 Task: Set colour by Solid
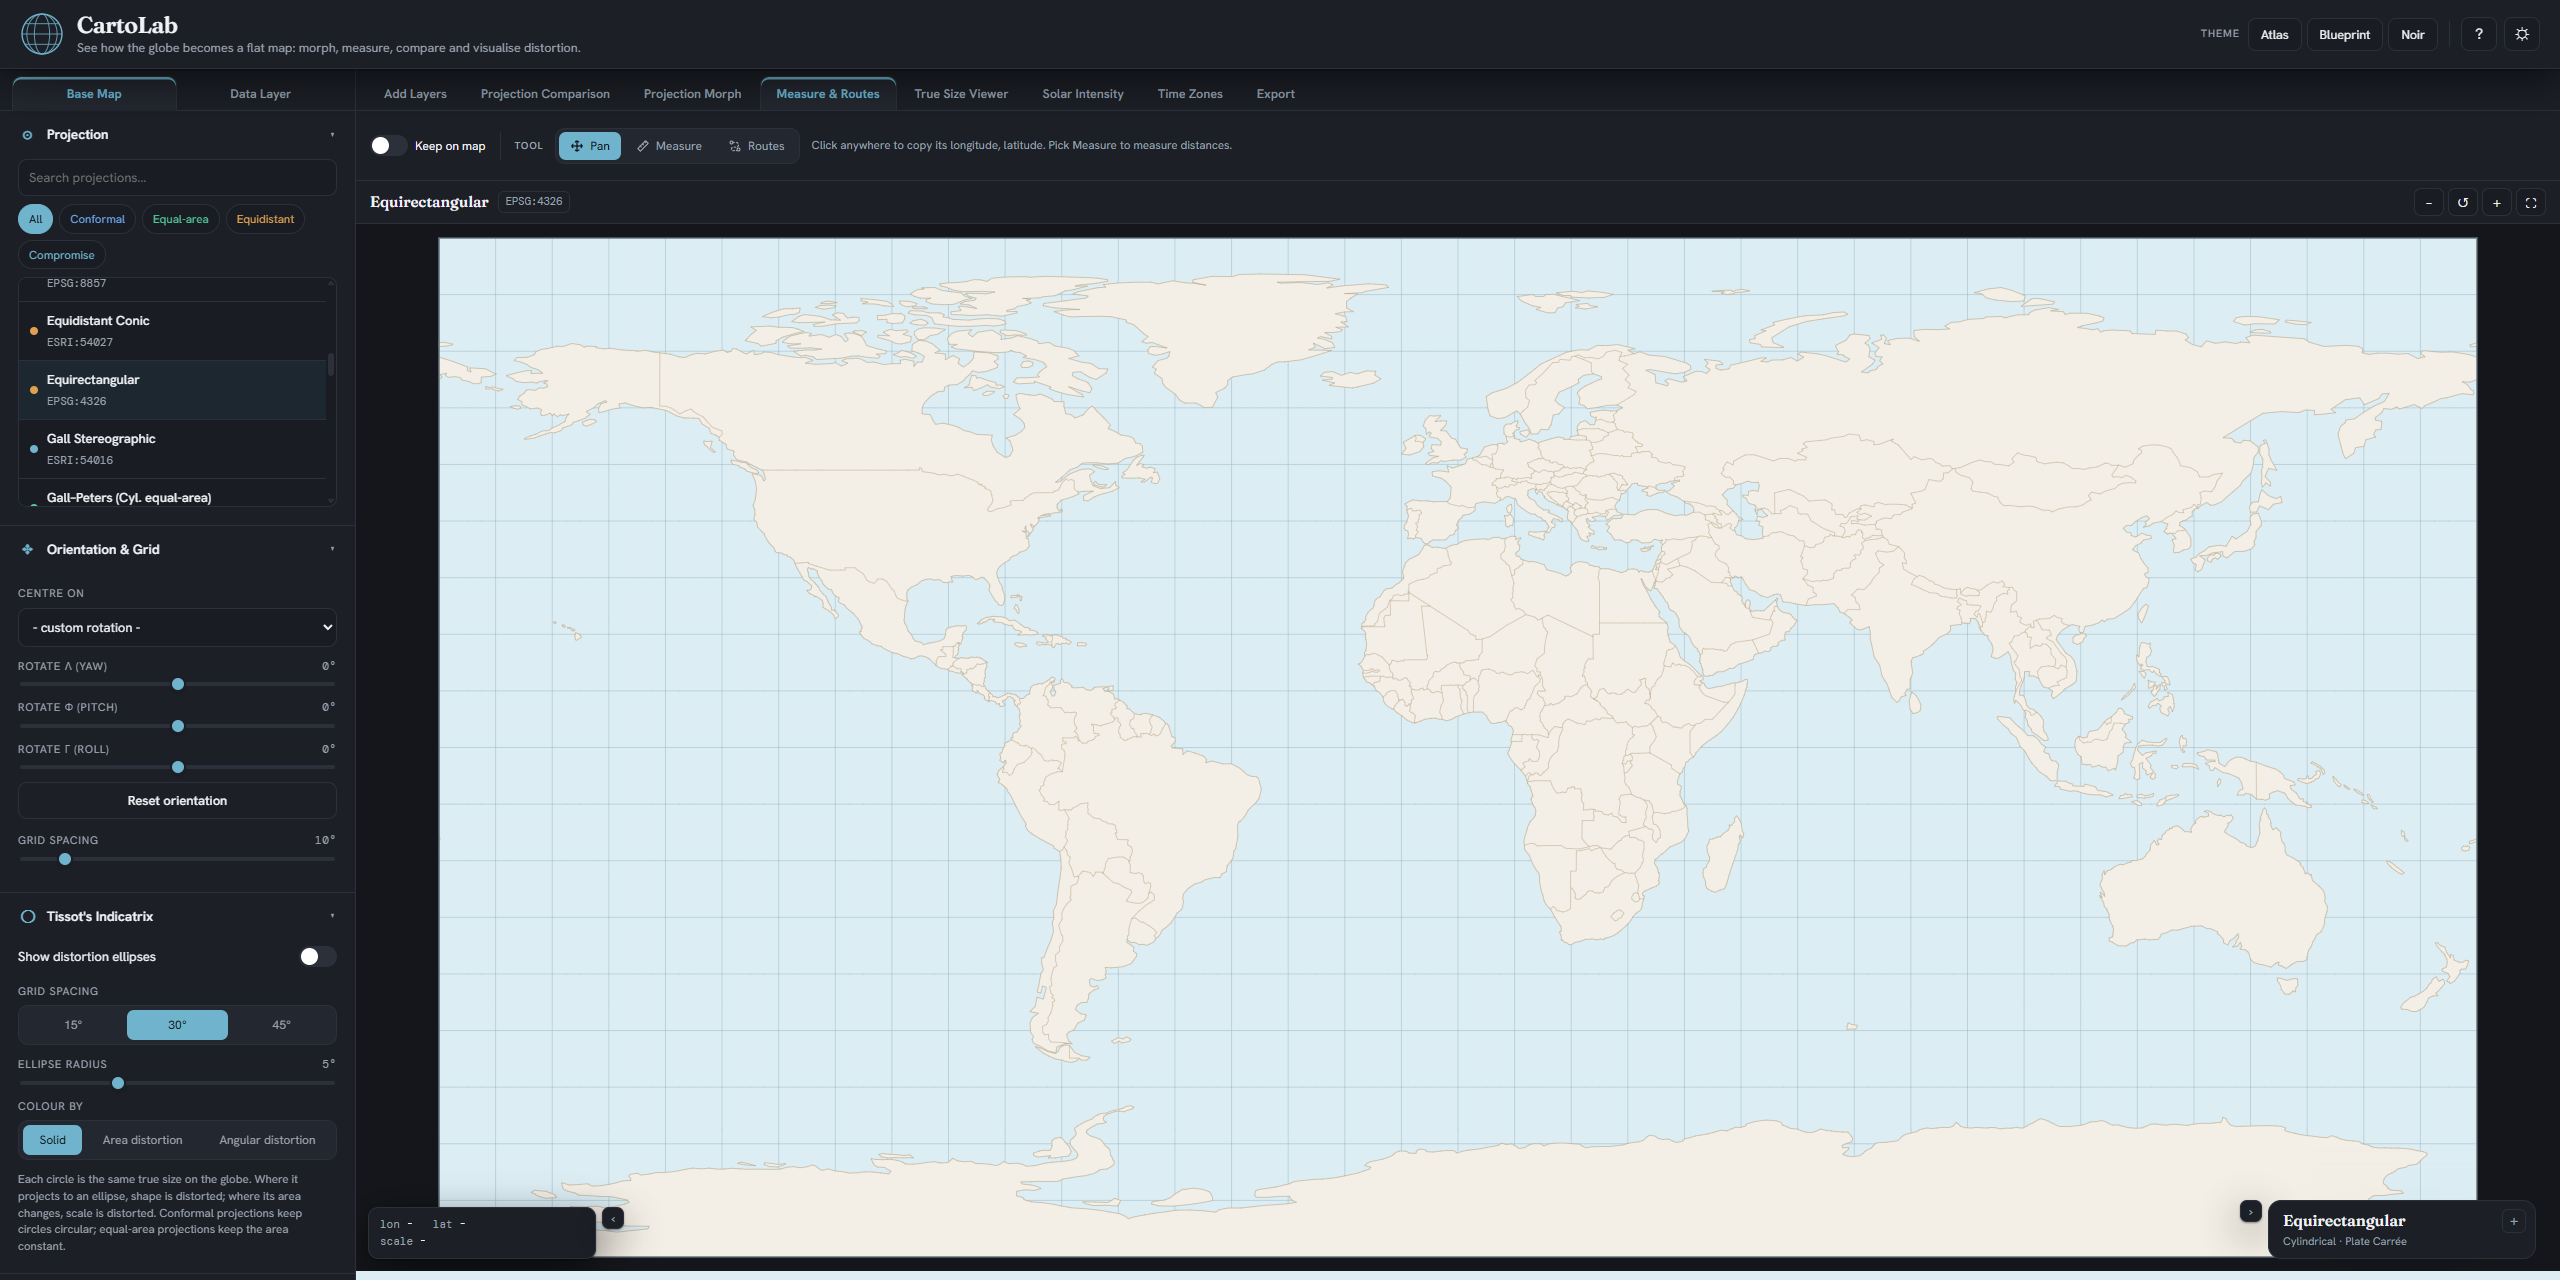(x=52, y=1140)
